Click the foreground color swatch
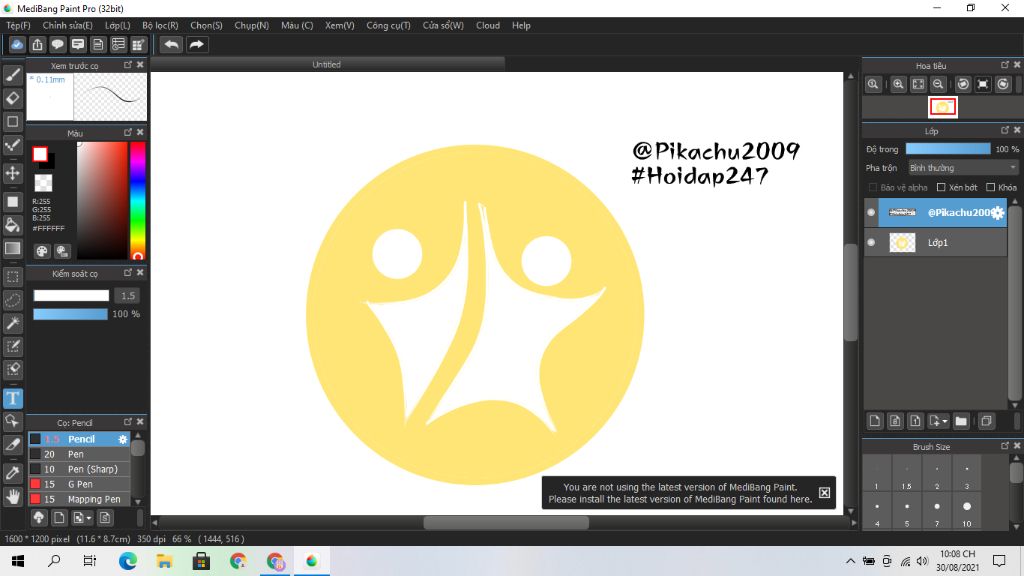1024x576 pixels. point(40,154)
